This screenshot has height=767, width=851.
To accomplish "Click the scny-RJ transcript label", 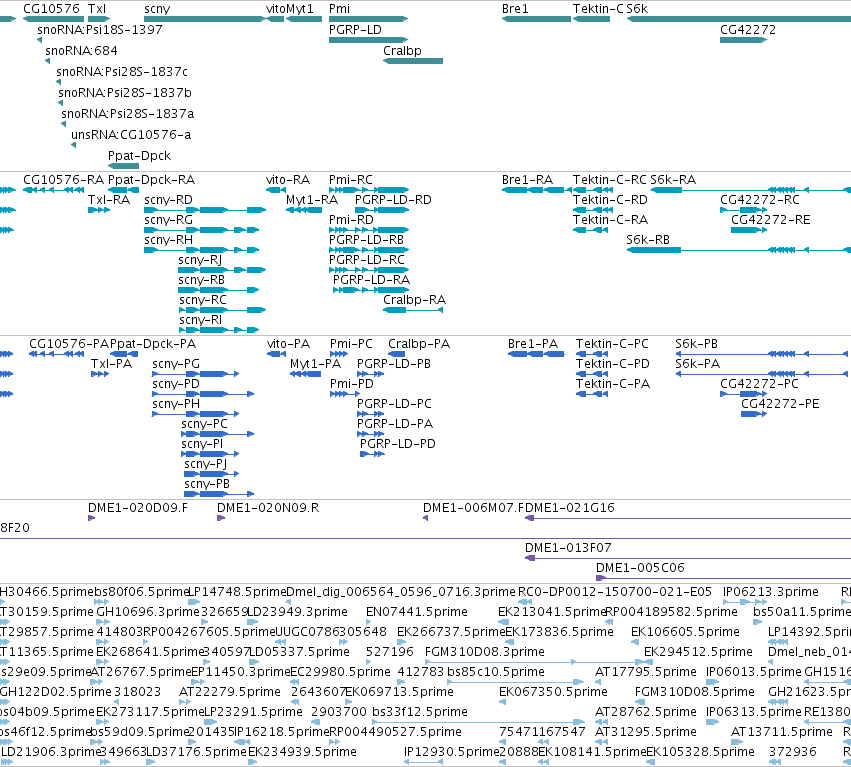I will click(x=200, y=260).
